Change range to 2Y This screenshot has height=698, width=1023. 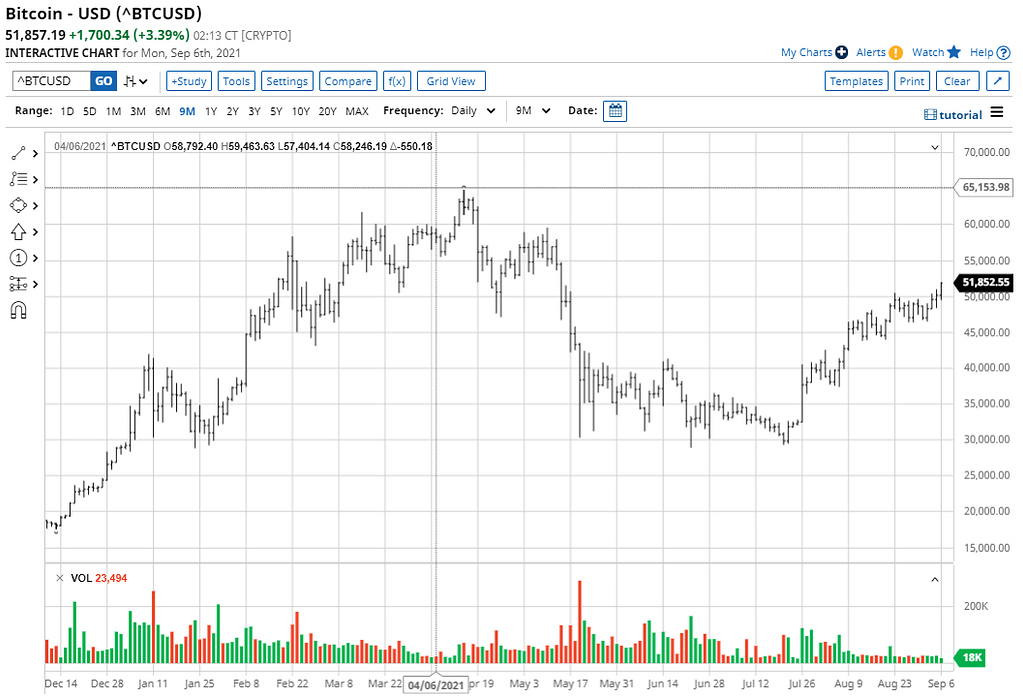coord(233,112)
